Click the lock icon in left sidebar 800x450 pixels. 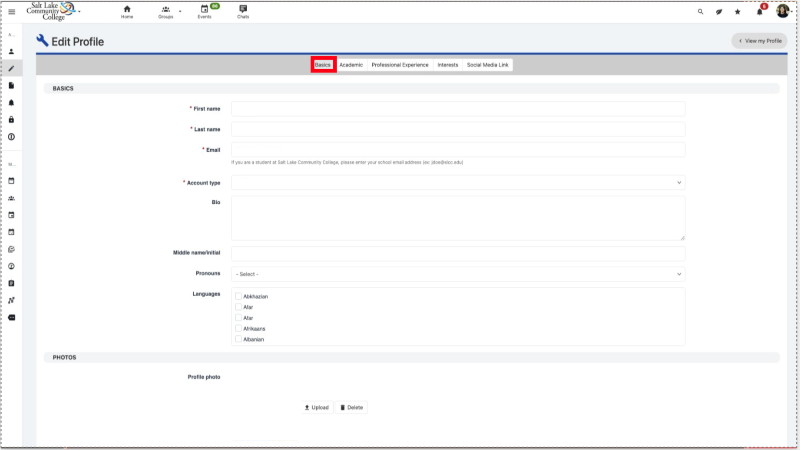(x=12, y=119)
